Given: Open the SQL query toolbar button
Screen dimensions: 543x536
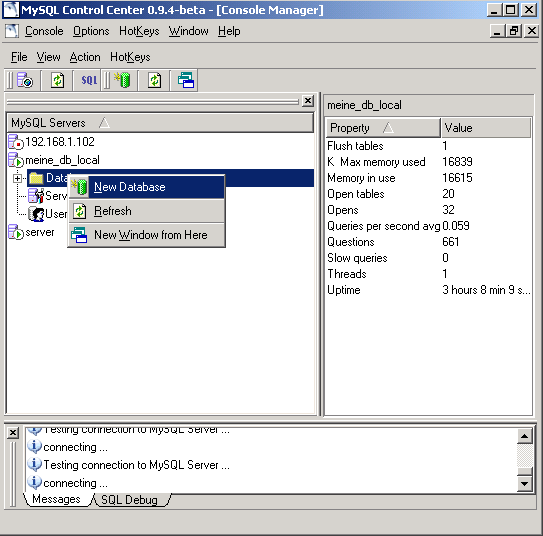Looking at the screenshot, I should click(x=89, y=80).
